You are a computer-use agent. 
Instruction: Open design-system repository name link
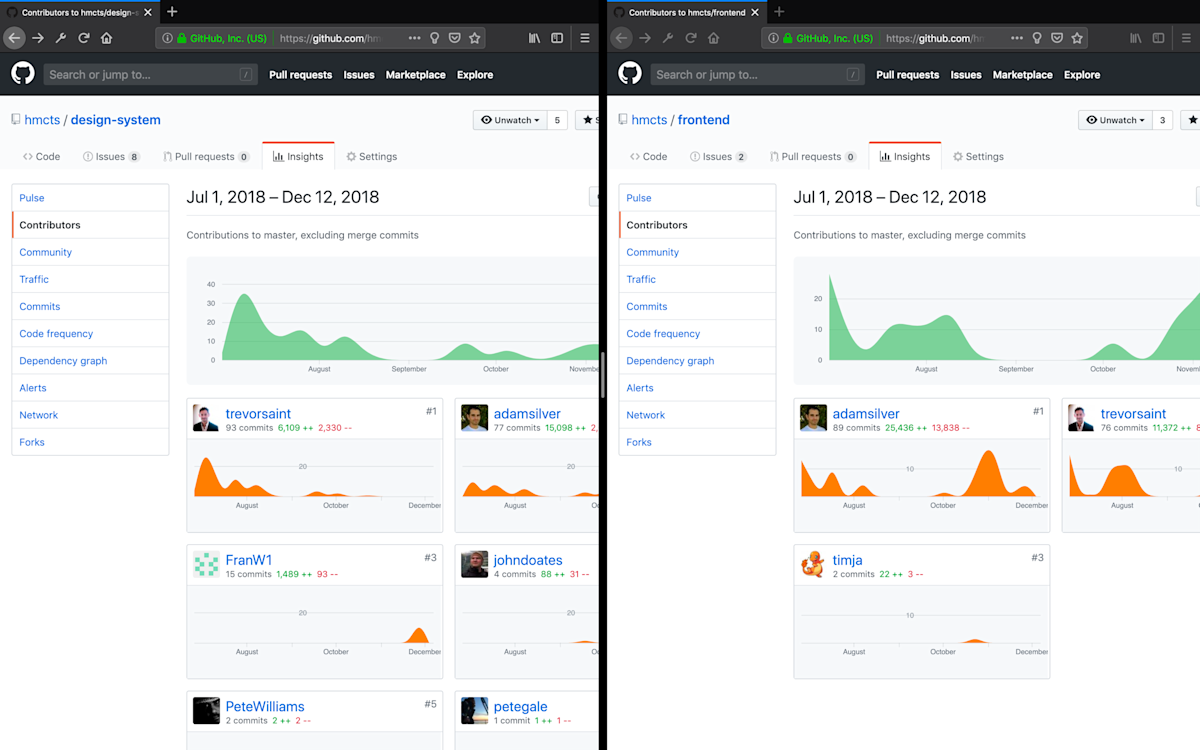pos(116,120)
